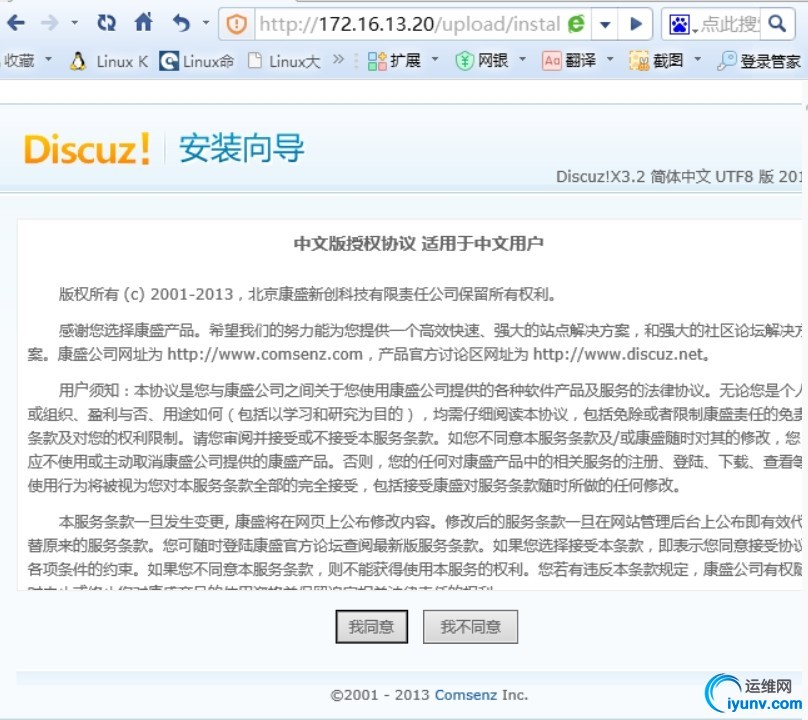Open the Comsenz link in footer
808x720 pixels.
point(466,695)
